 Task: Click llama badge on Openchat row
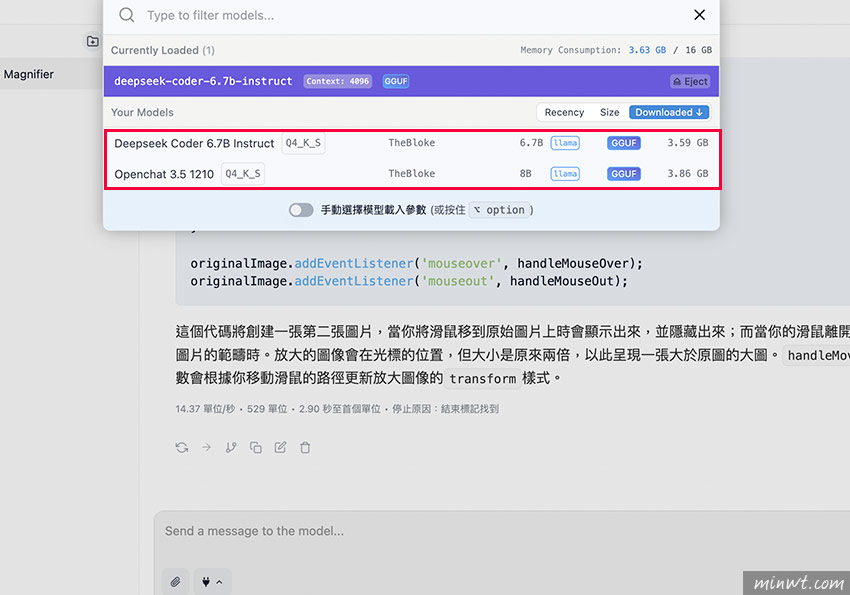(565, 174)
